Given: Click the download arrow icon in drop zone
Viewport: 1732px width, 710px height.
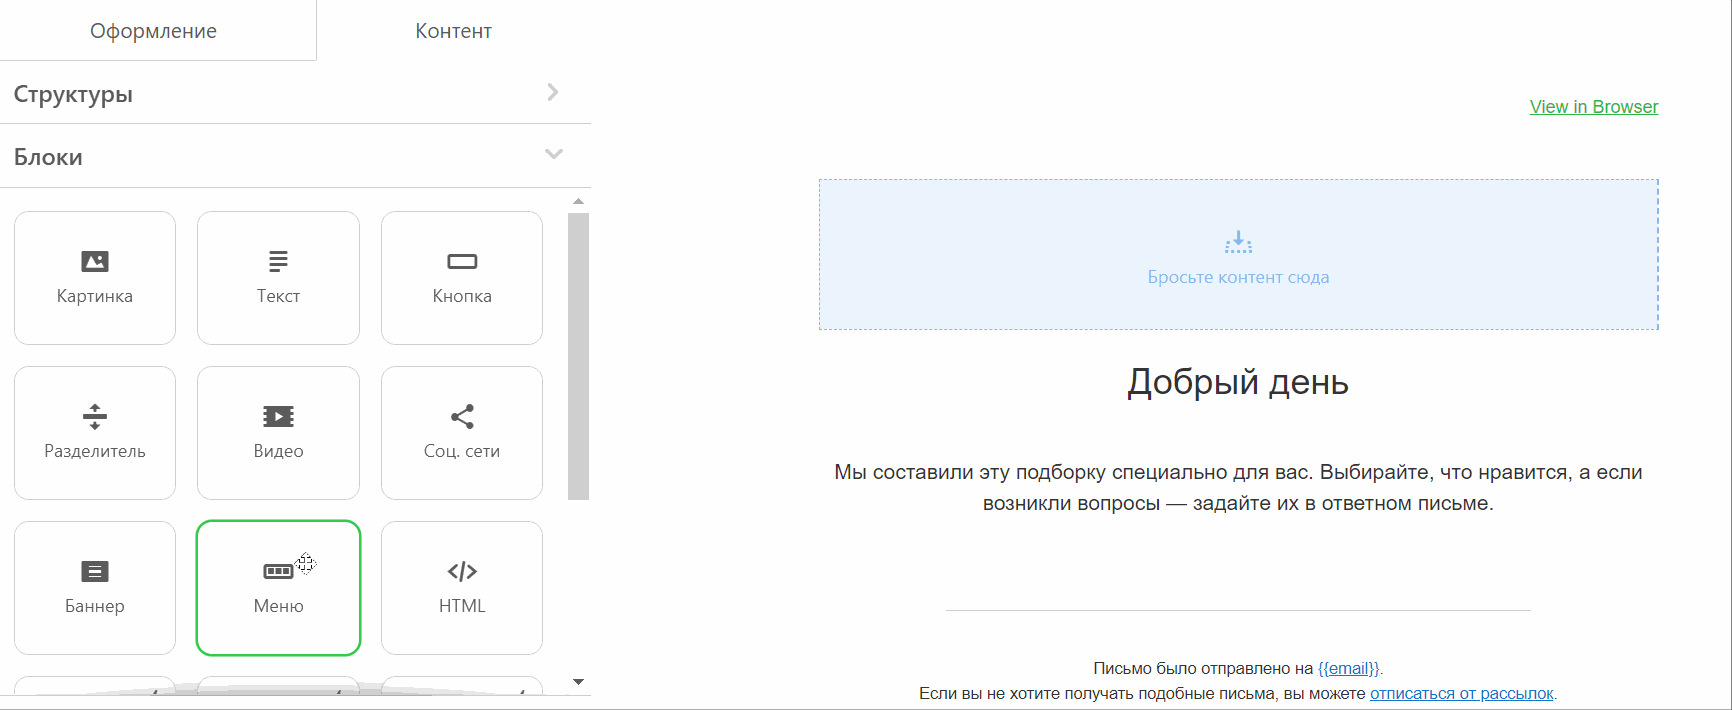Looking at the screenshot, I should pyautogui.click(x=1238, y=242).
